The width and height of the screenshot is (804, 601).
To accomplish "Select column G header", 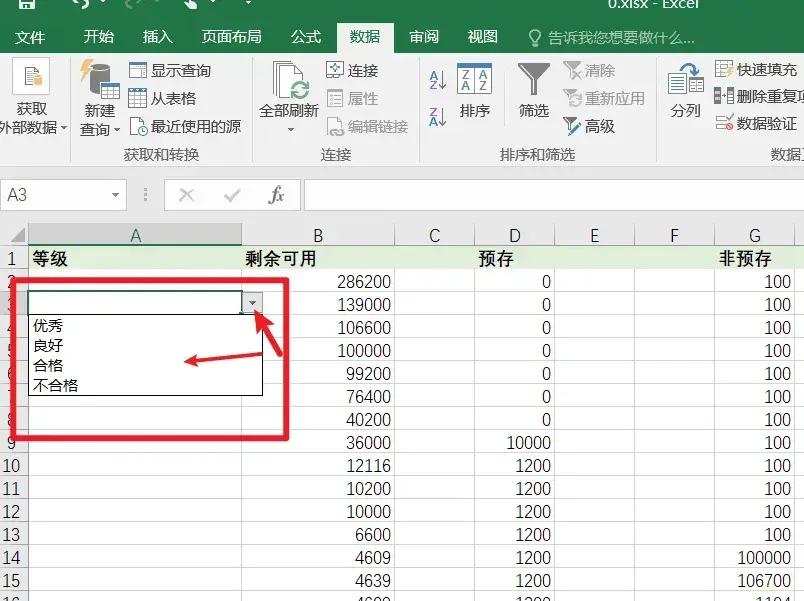I will coord(754,235).
